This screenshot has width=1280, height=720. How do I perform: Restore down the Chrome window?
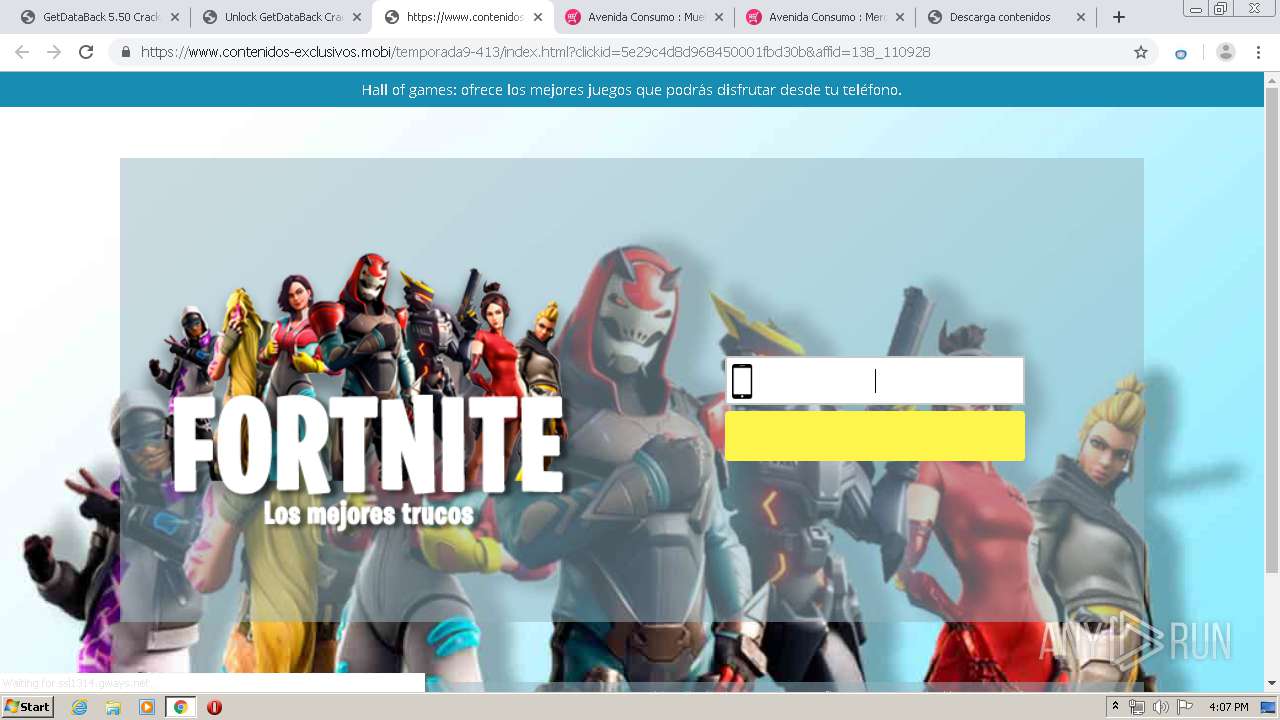(x=1221, y=9)
